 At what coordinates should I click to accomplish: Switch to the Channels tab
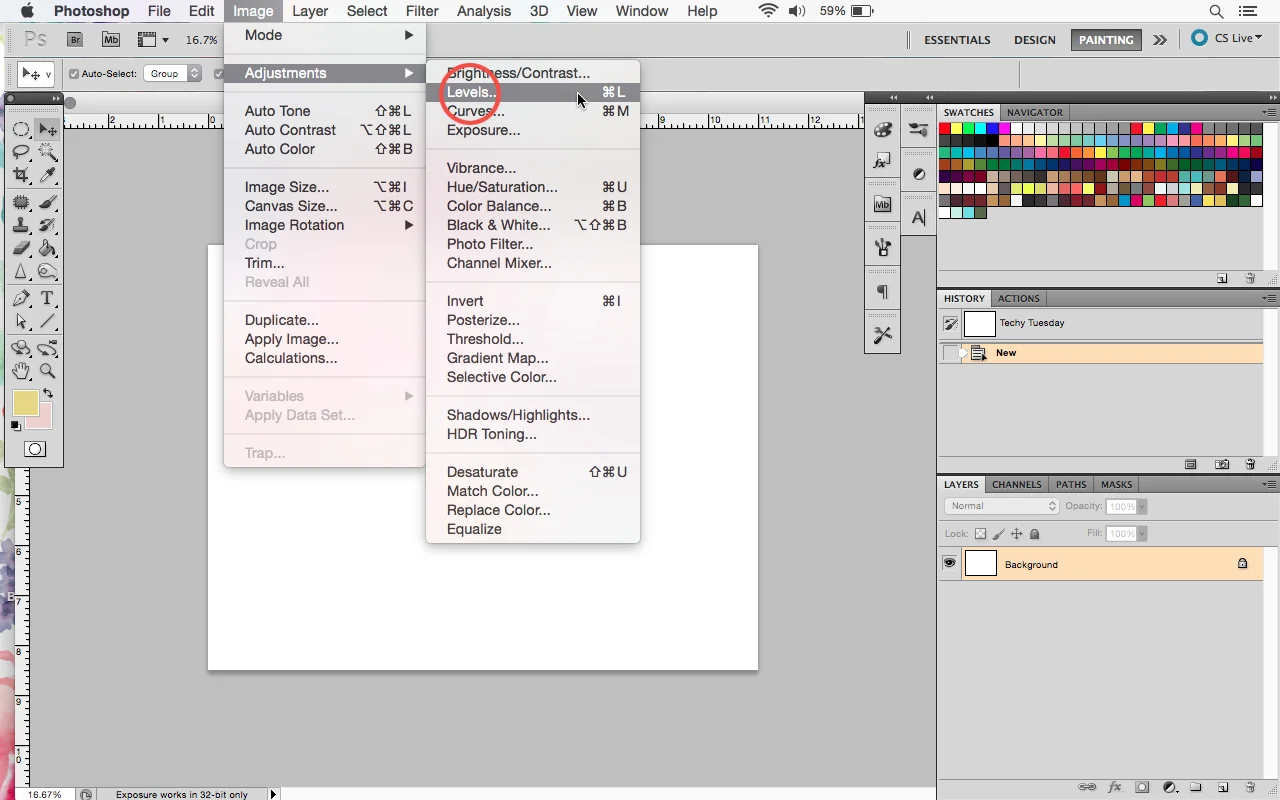coord(1017,484)
